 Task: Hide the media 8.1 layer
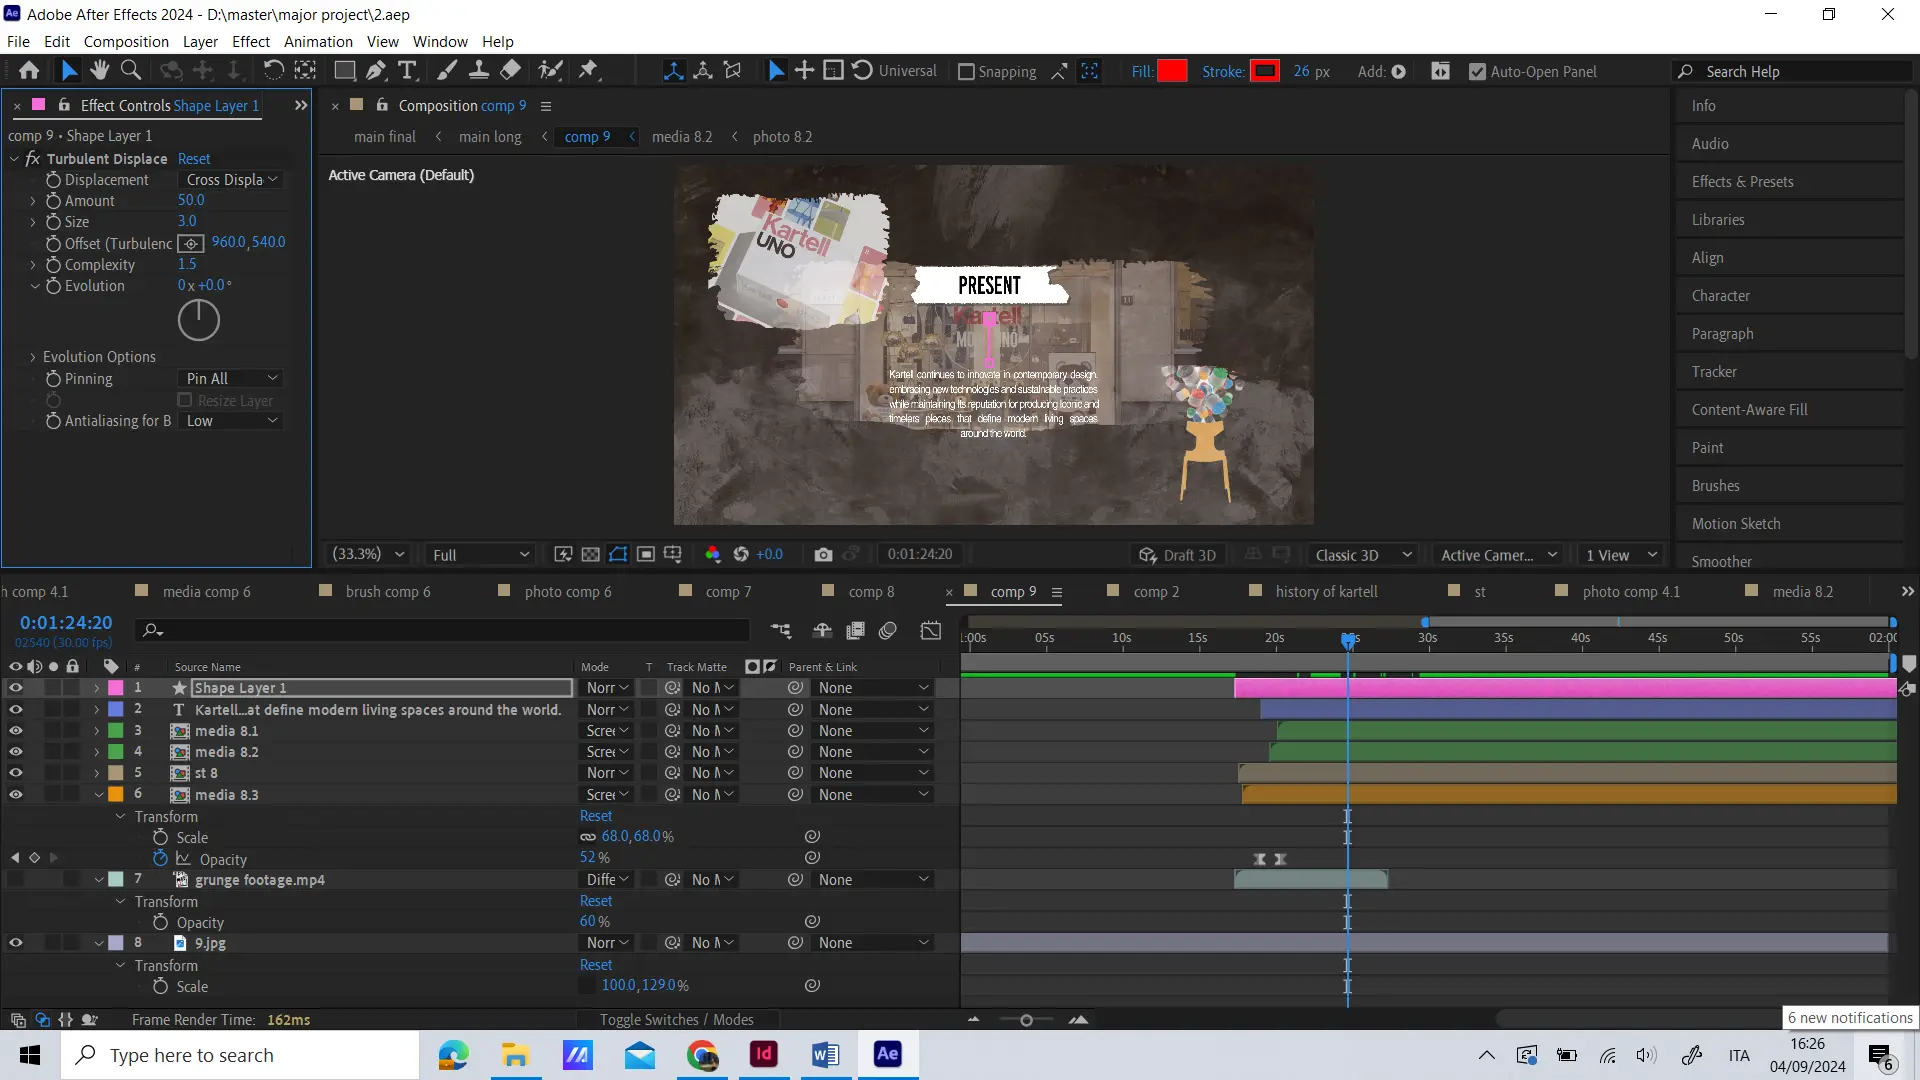coord(16,731)
